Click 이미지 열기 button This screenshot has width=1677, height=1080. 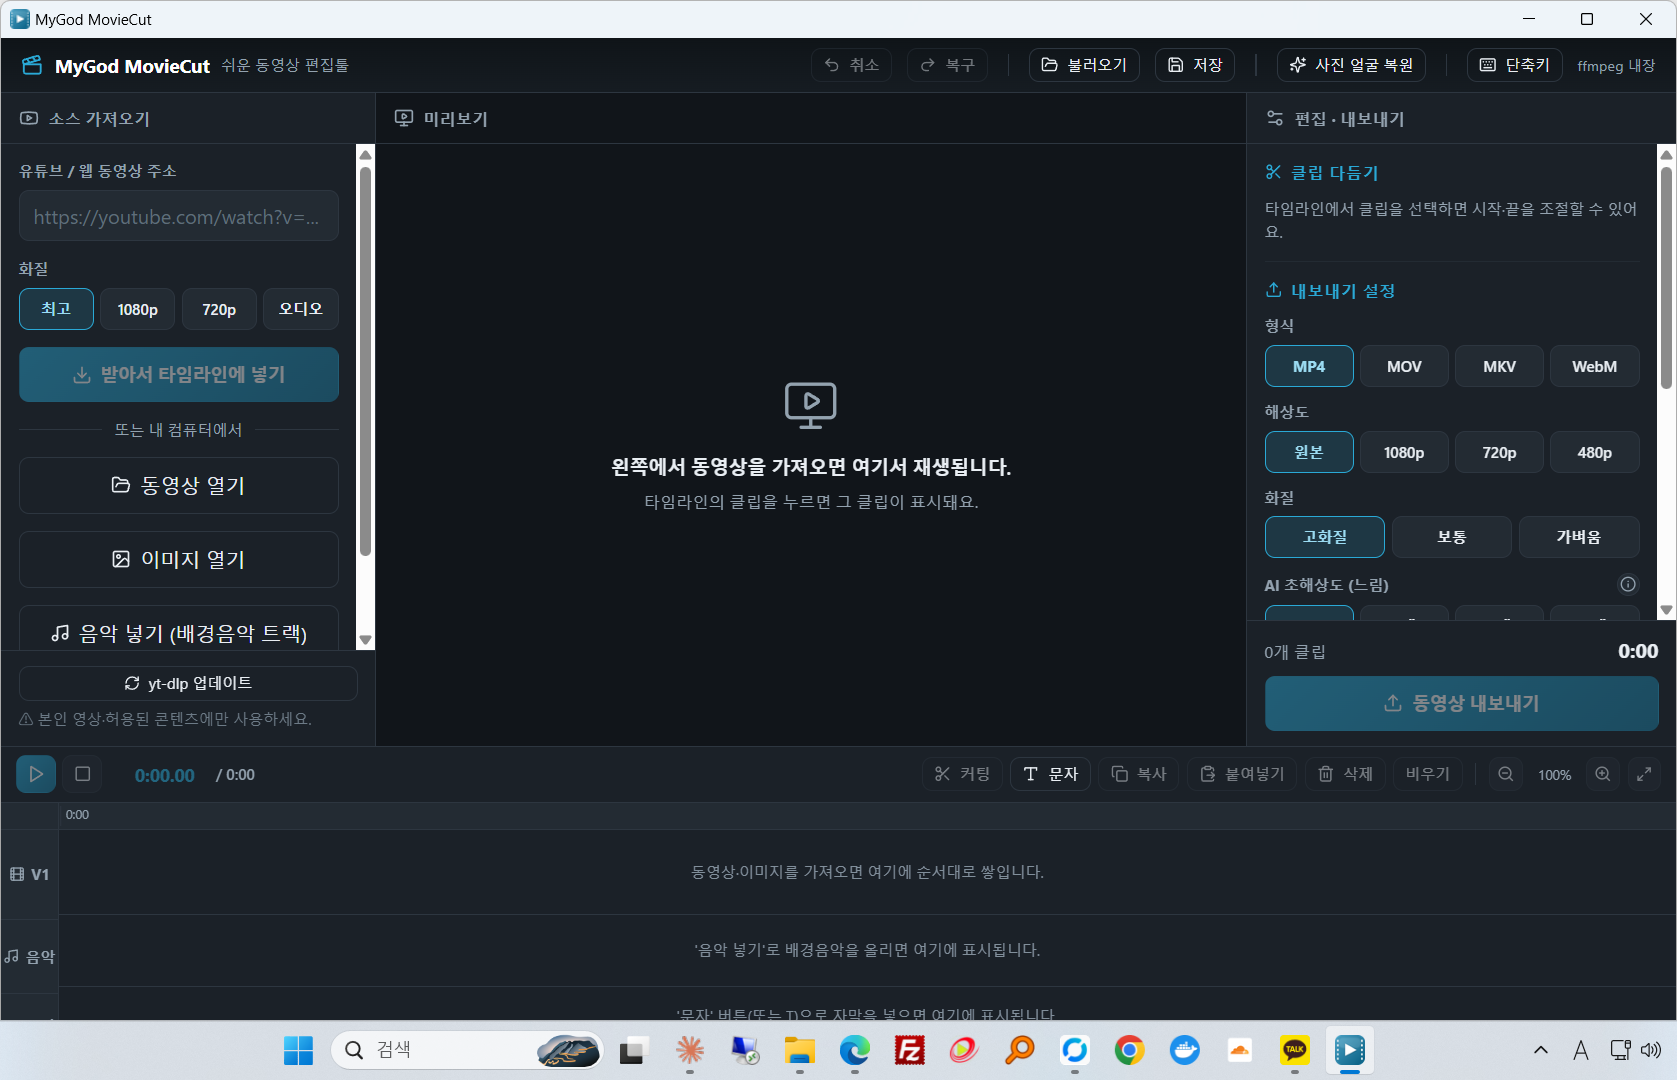pos(179,559)
